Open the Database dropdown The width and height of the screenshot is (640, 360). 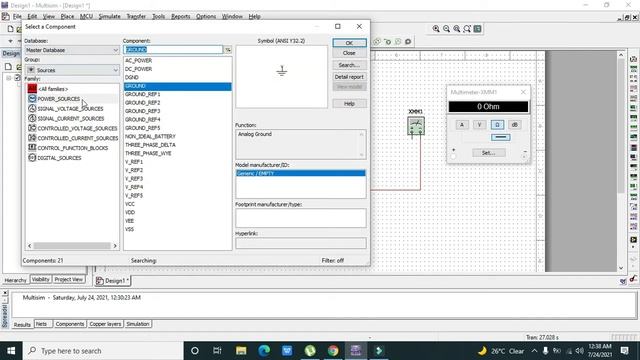pos(72,50)
